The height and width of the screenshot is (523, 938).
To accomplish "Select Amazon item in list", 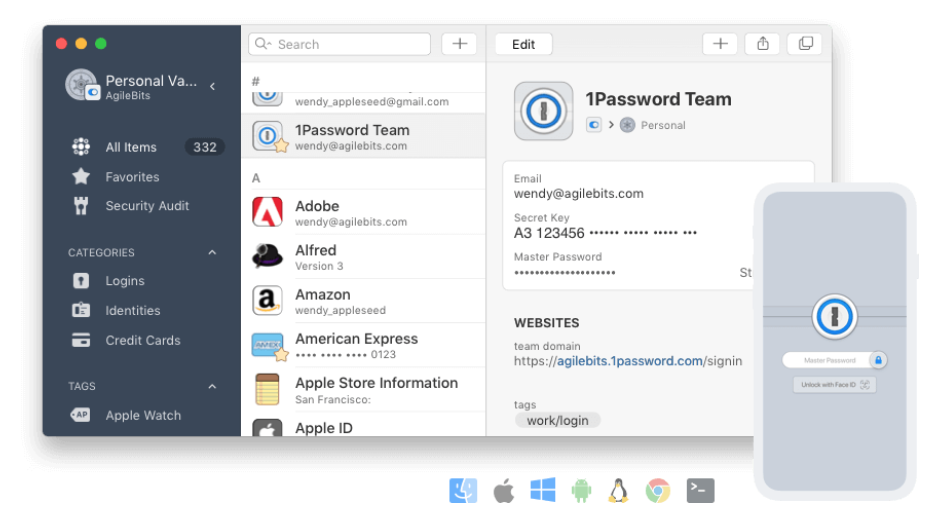I will (x=364, y=301).
